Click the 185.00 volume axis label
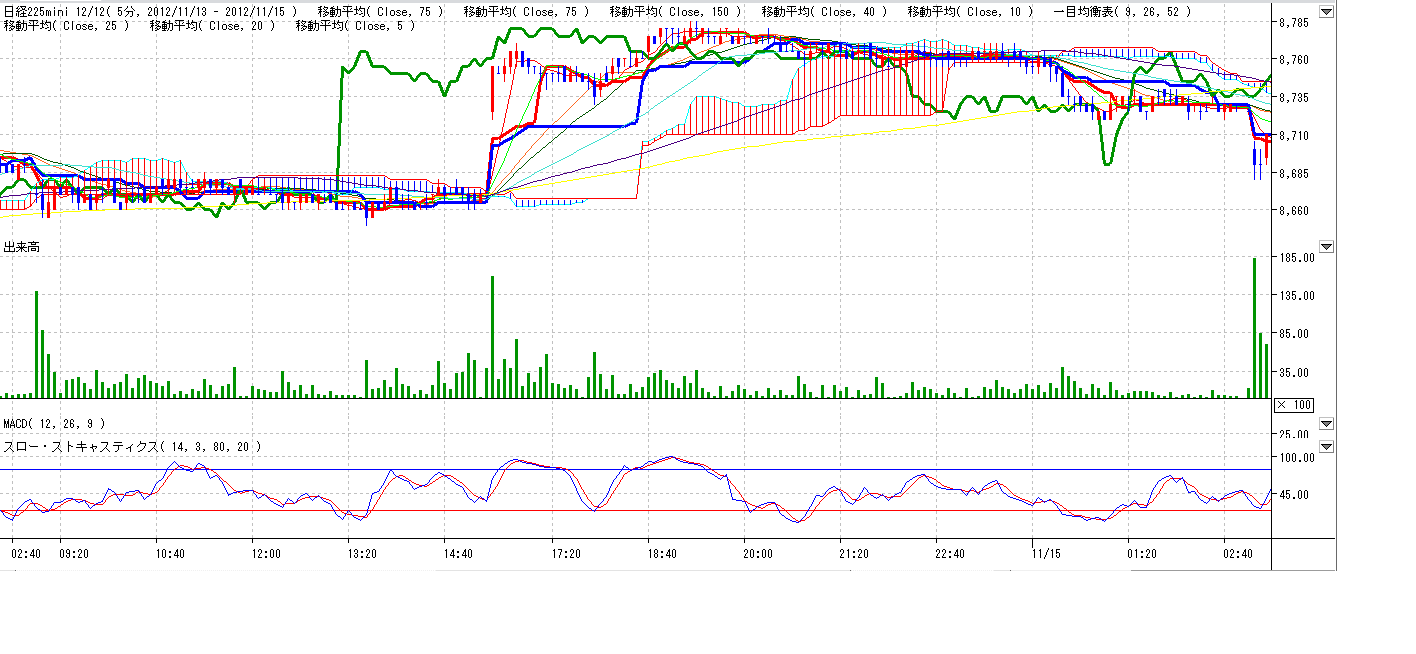The width and height of the screenshot is (1416, 654). 1297,258
